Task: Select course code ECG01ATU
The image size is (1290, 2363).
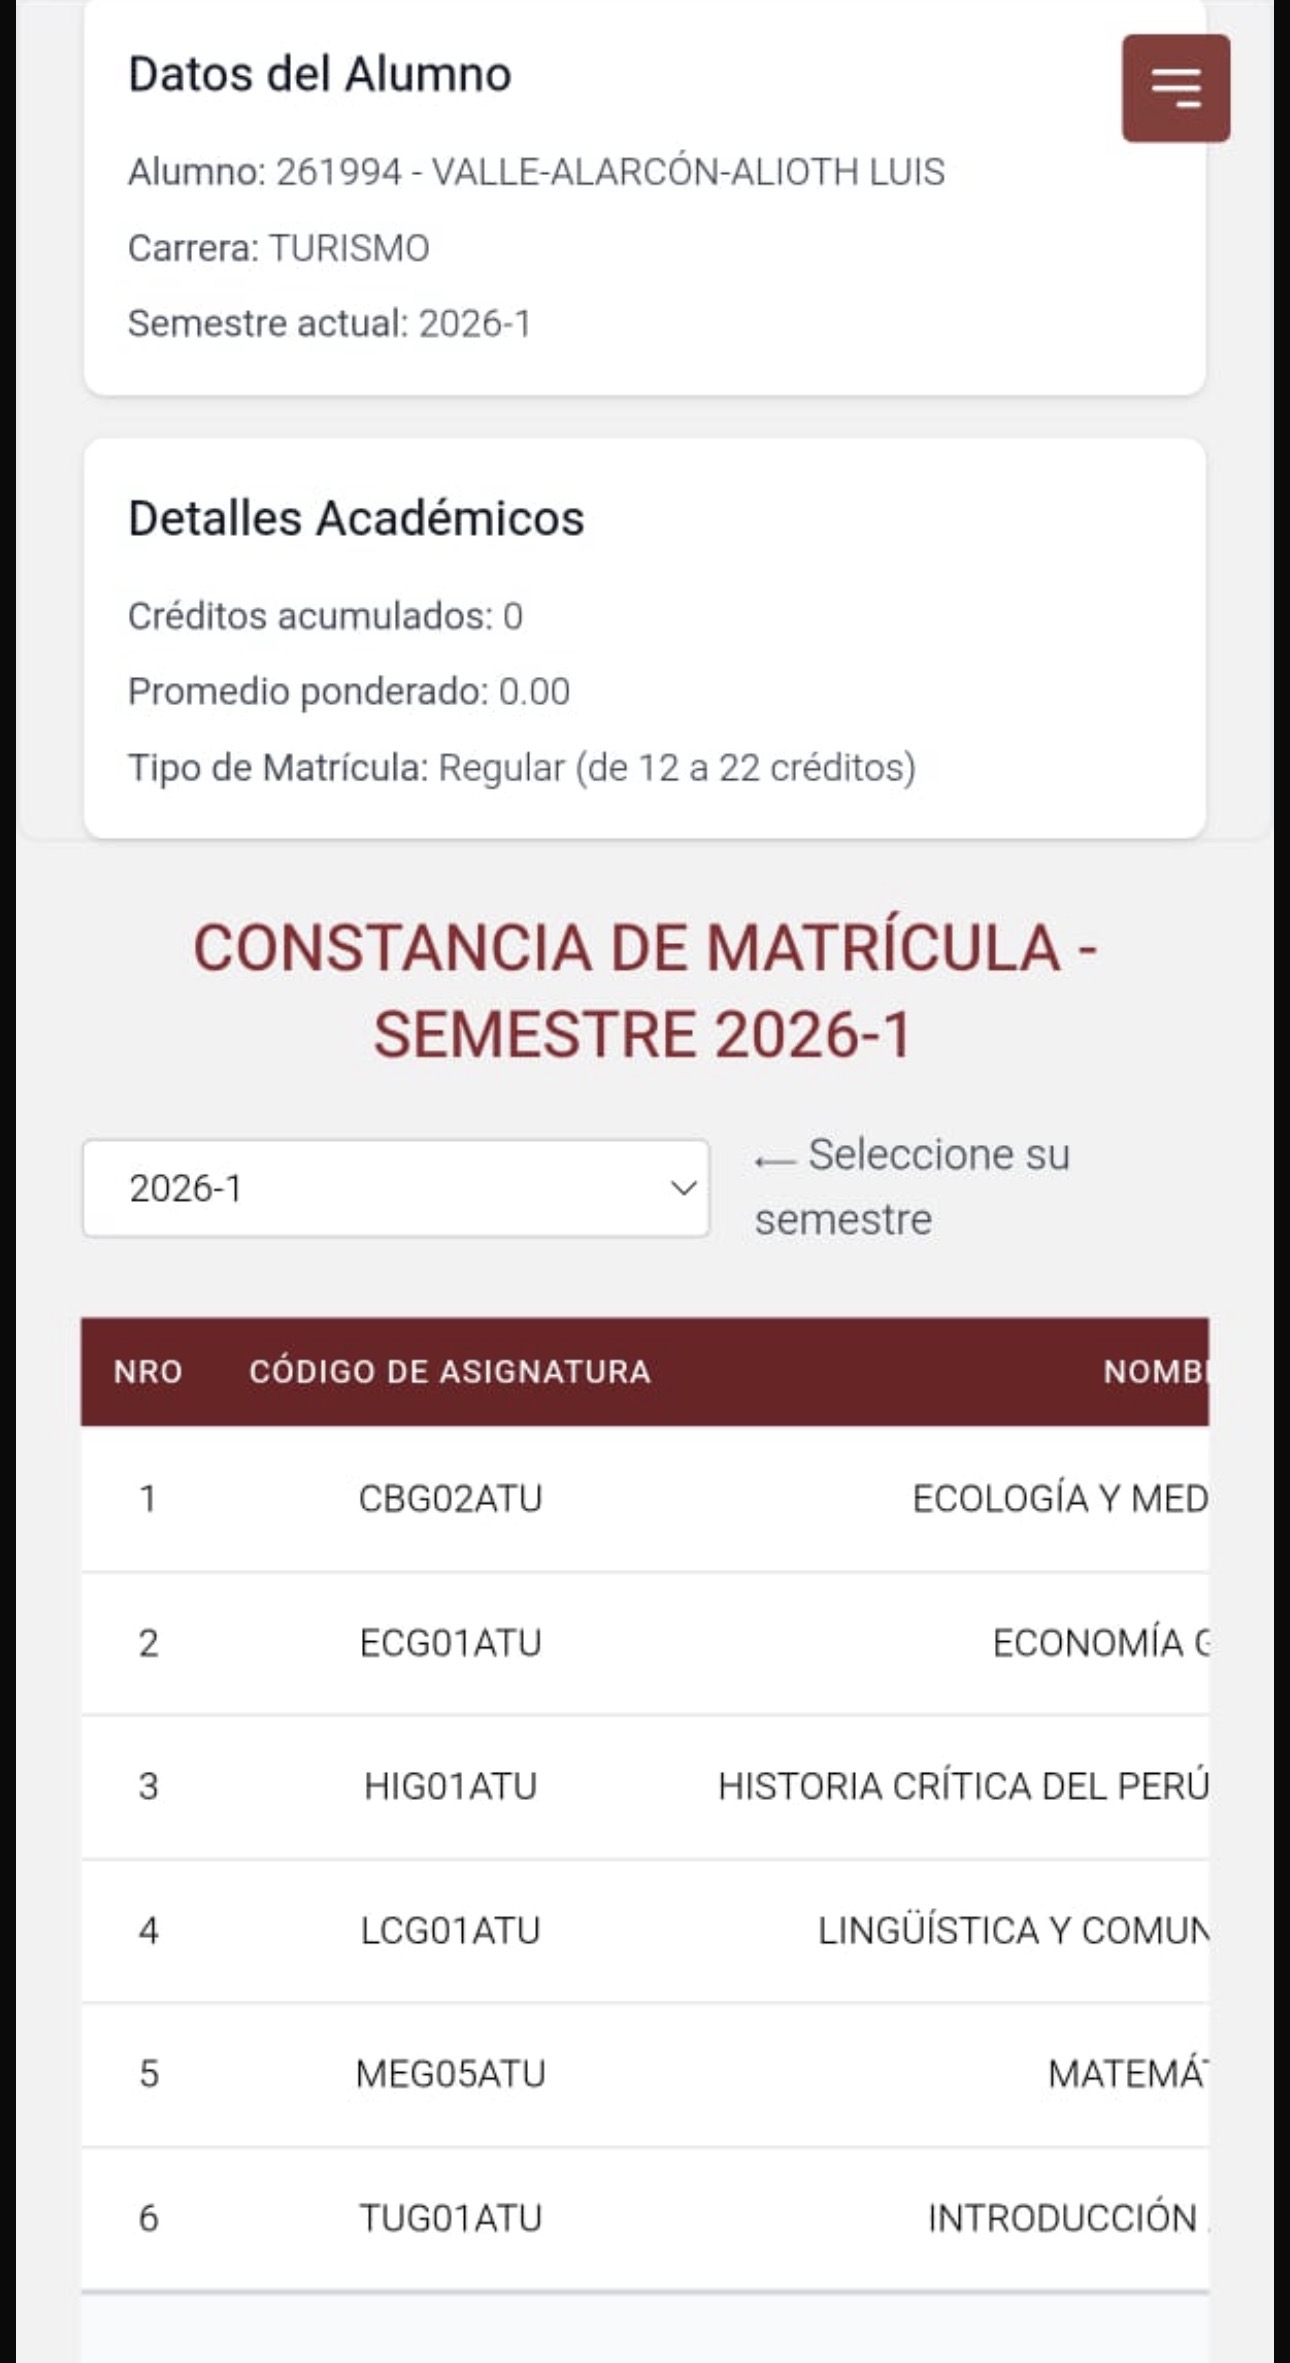Action: tap(450, 1643)
